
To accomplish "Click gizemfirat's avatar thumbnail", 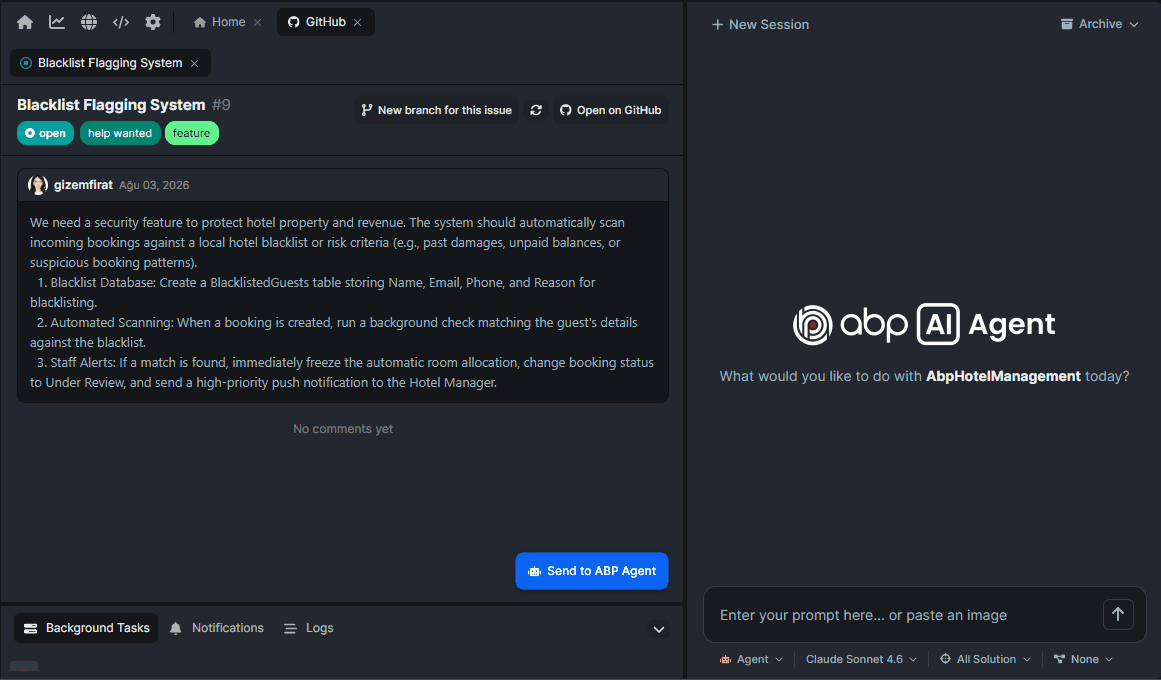I will pyautogui.click(x=38, y=185).
